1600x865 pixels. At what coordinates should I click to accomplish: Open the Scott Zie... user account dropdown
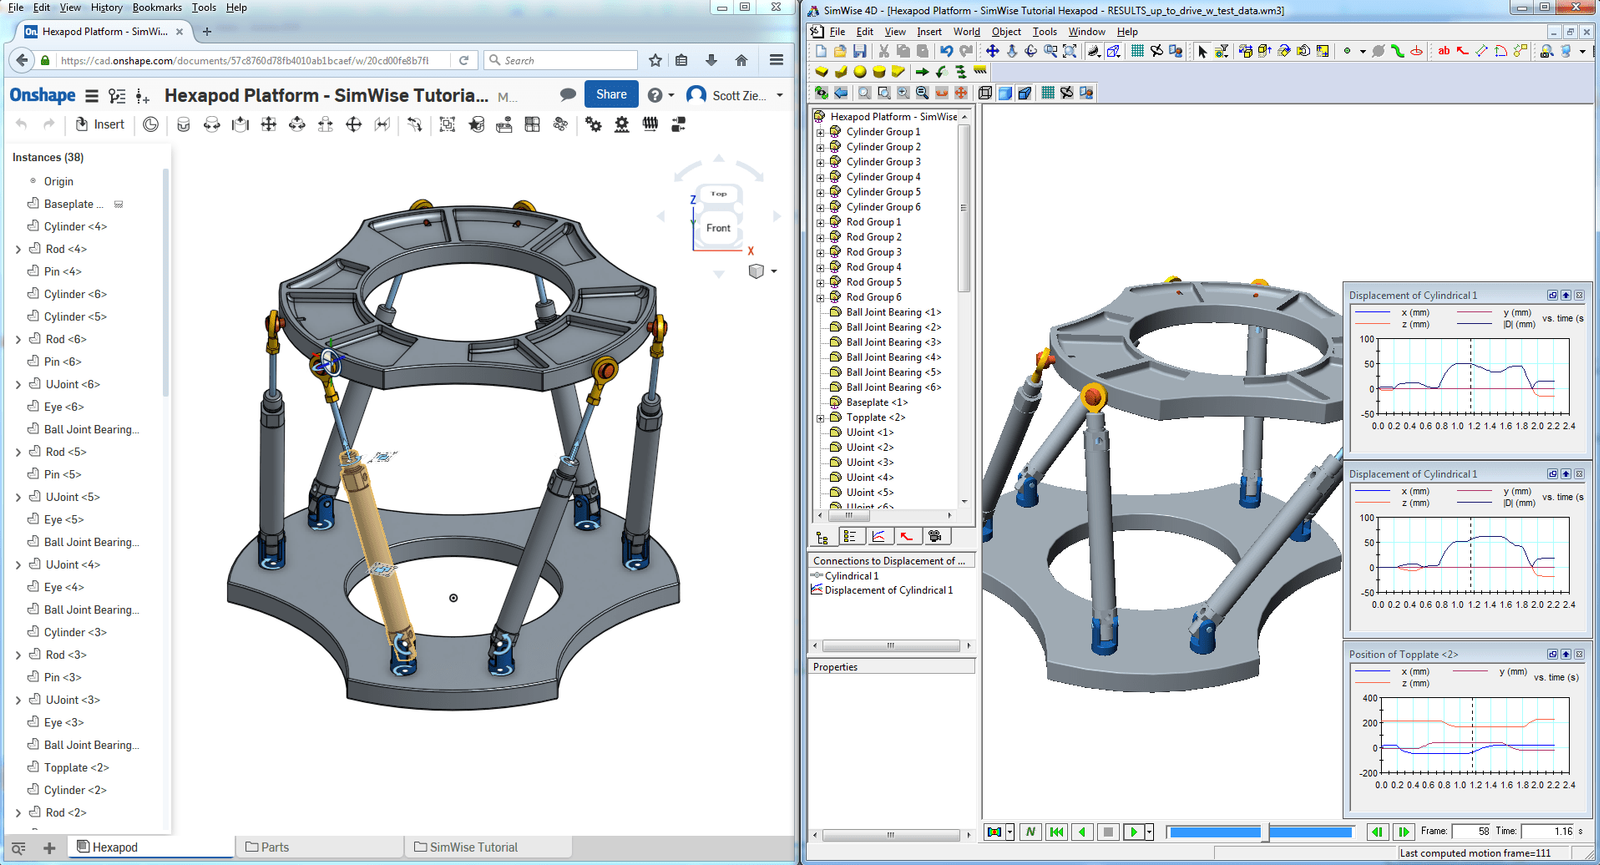pos(740,95)
